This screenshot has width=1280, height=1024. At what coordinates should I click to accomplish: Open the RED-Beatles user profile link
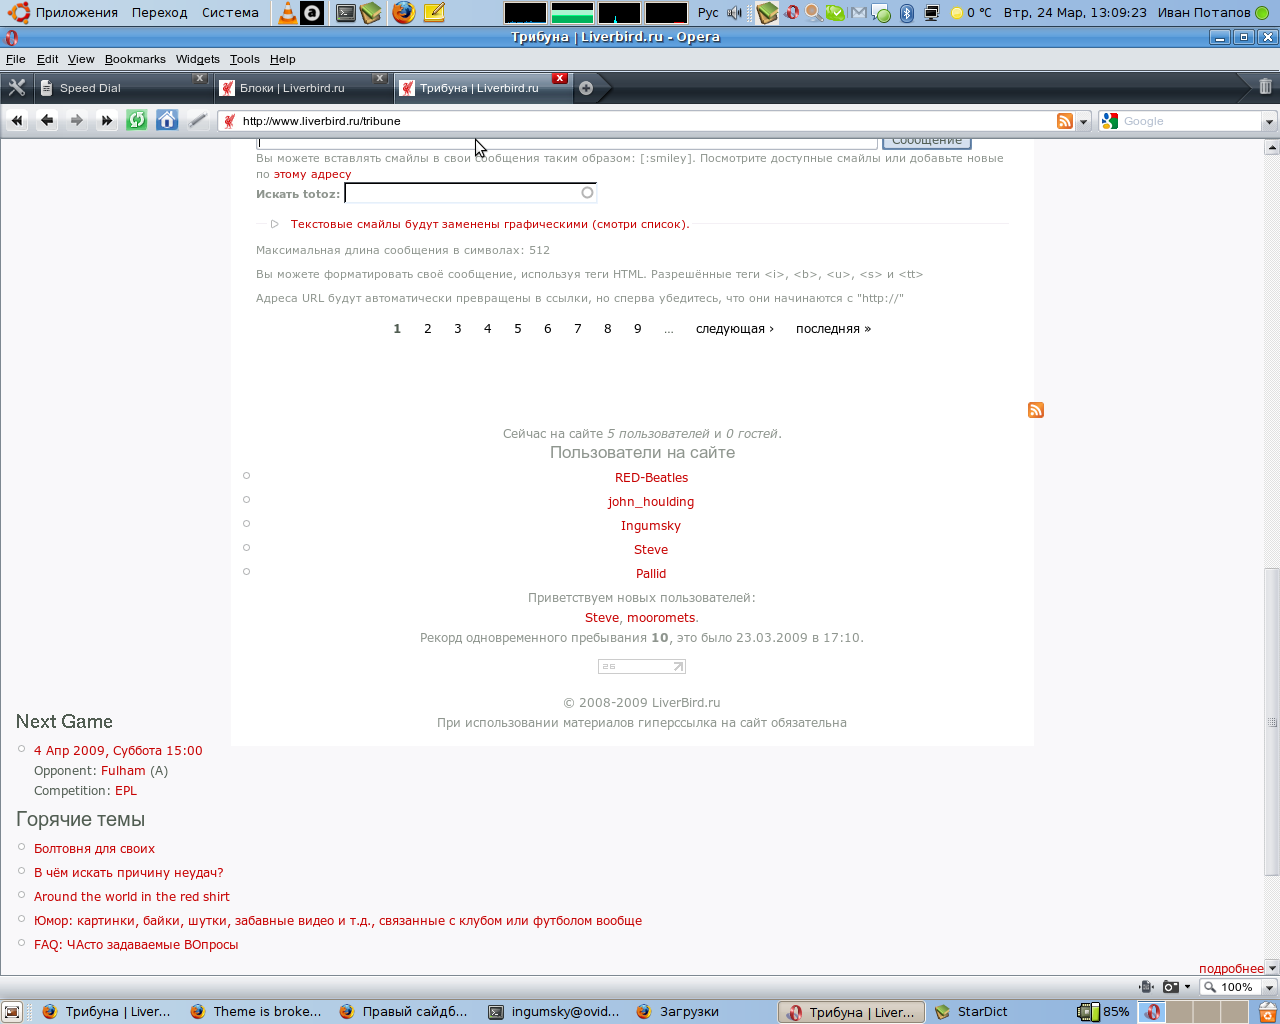(x=651, y=478)
